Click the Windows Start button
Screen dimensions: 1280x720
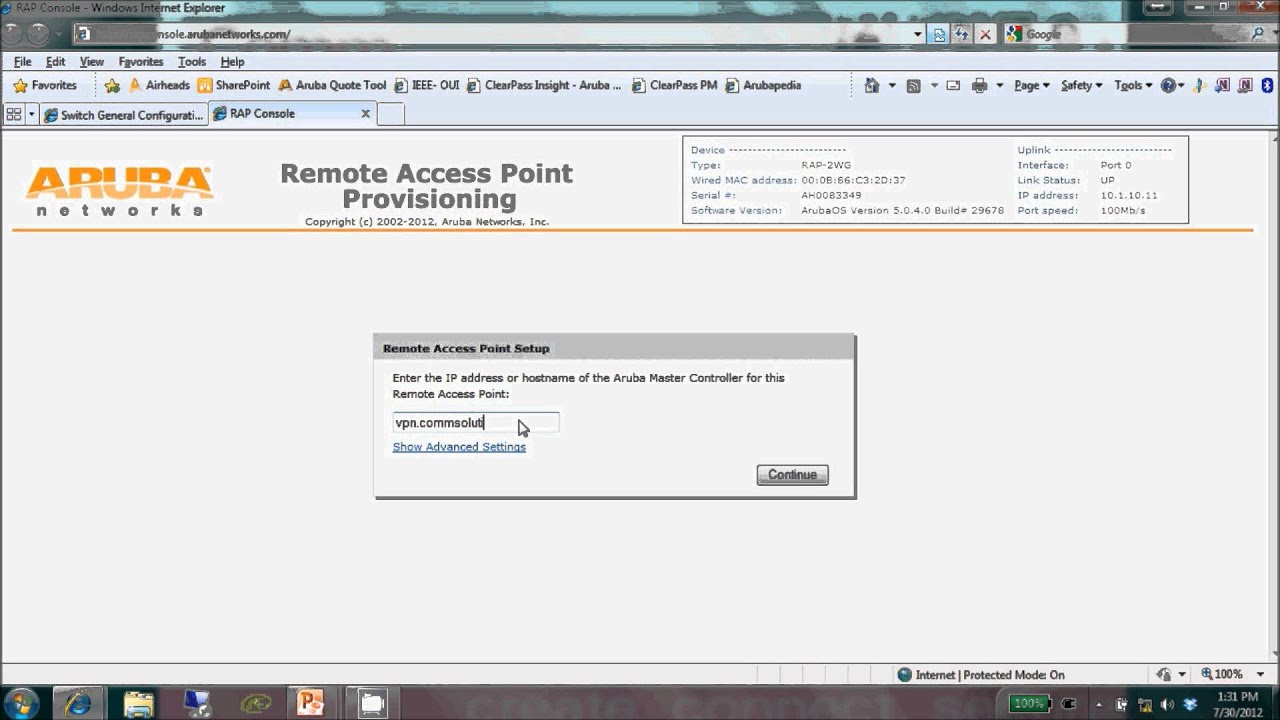pyautogui.click(x=21, y=703)
